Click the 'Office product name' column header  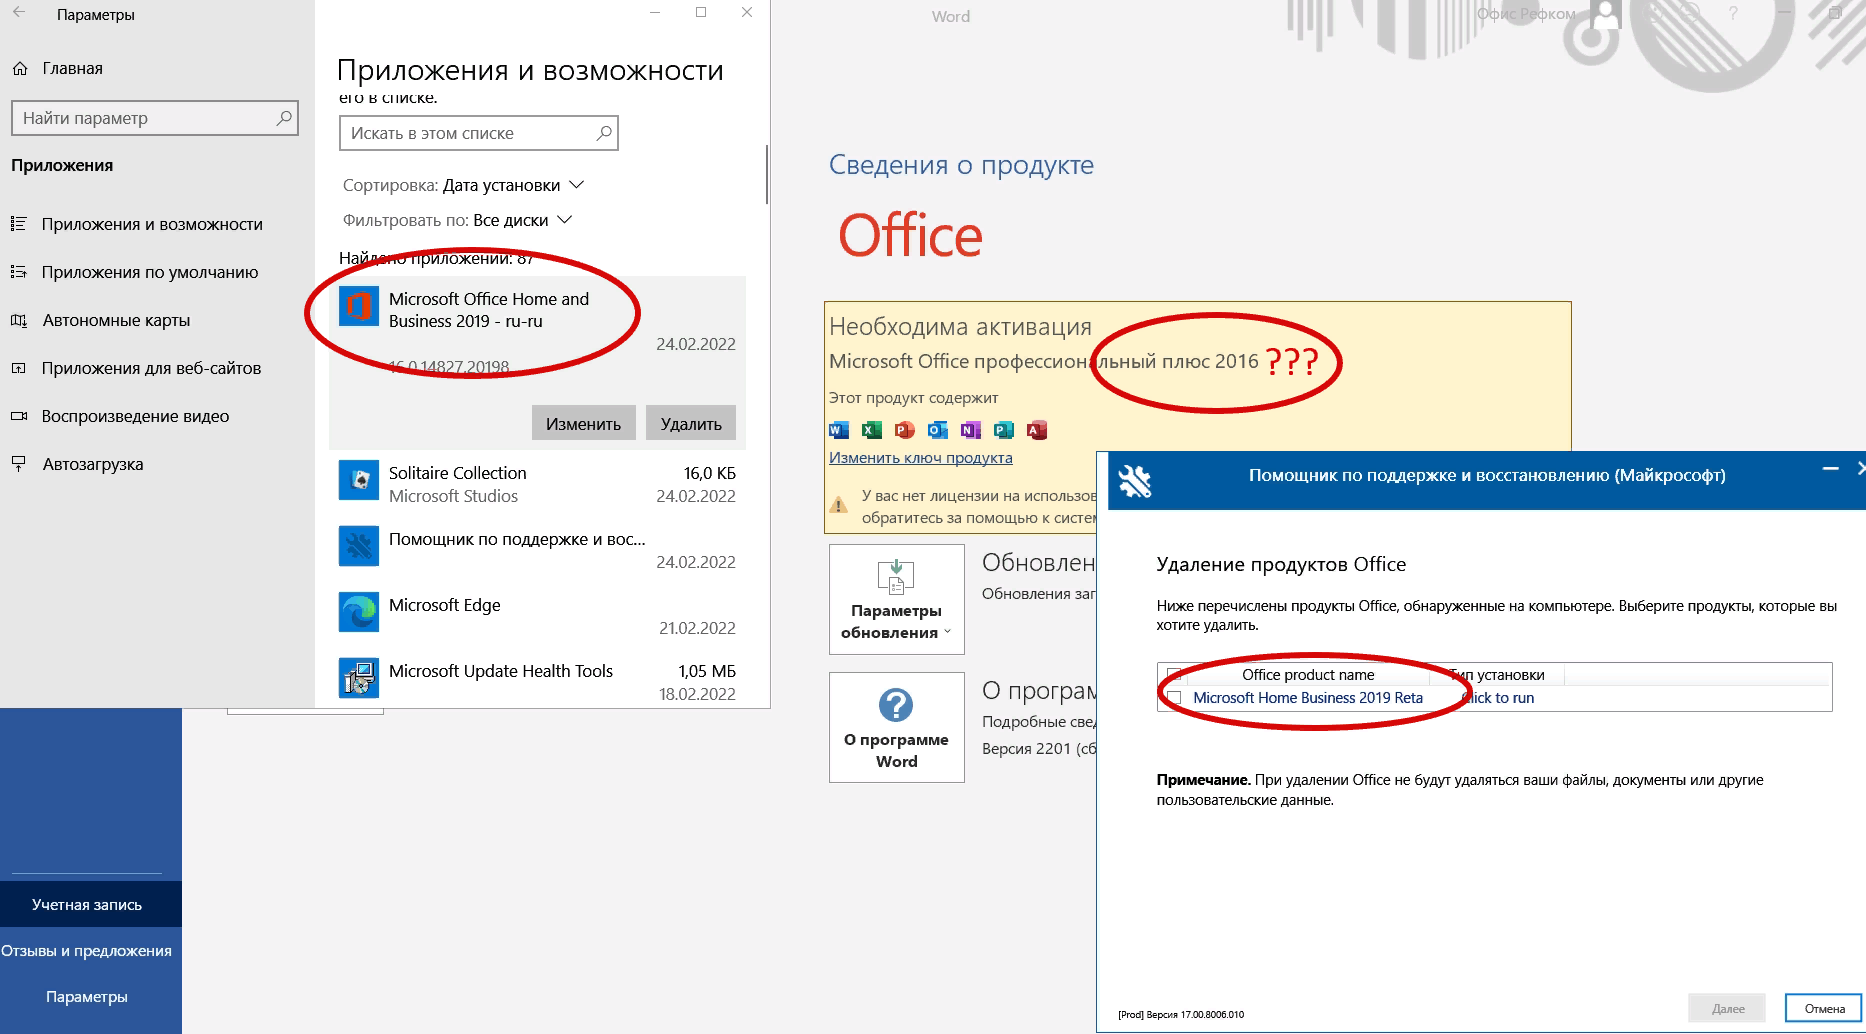(1308, 675)
